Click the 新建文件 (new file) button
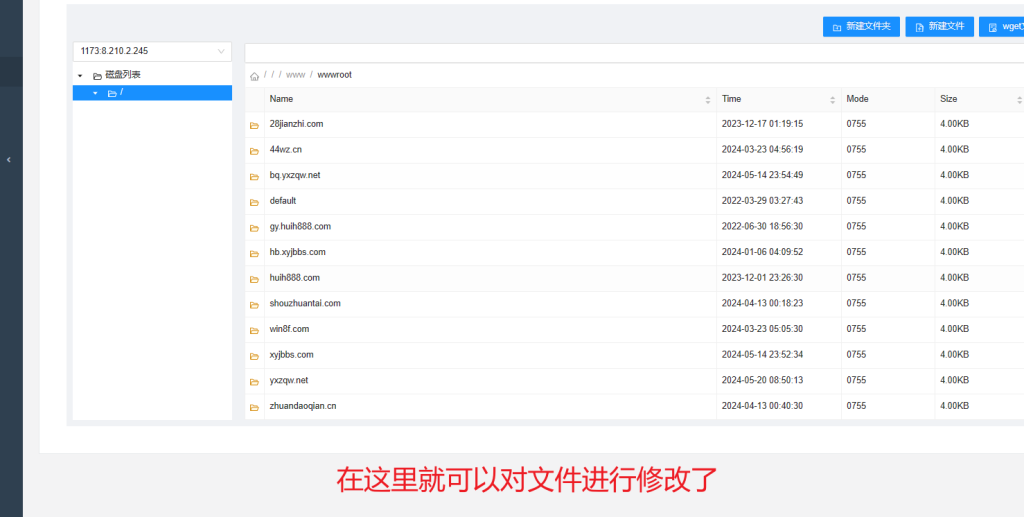The width and height of the screenshot is (1024, 517). [939, 27]
